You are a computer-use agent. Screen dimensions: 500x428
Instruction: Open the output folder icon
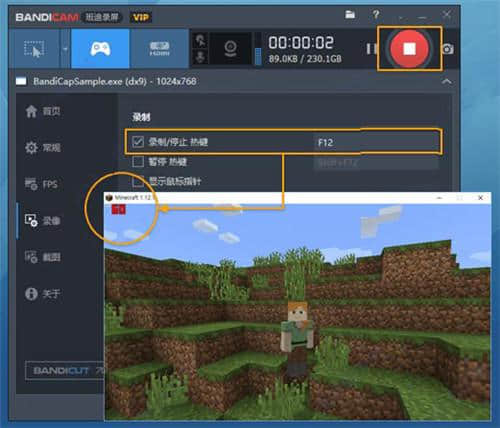[350, 14]
